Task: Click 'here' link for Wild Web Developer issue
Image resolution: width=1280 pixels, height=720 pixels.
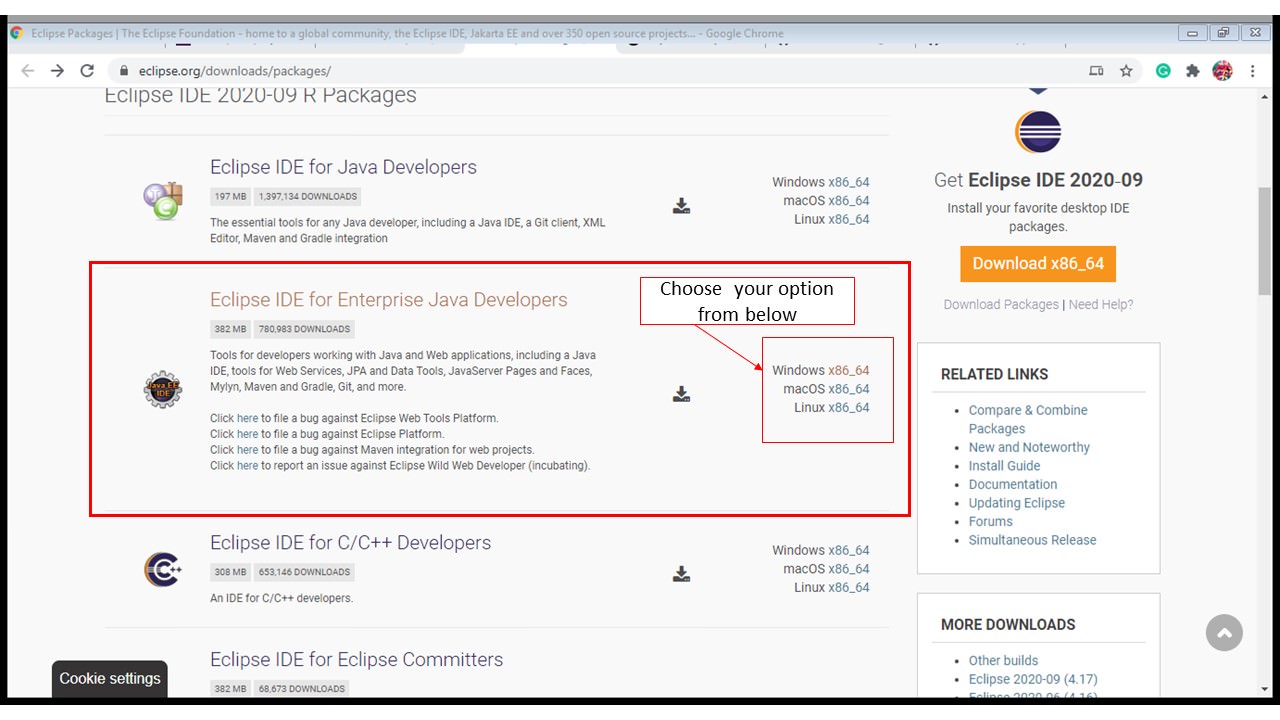Action: [247, 465]
